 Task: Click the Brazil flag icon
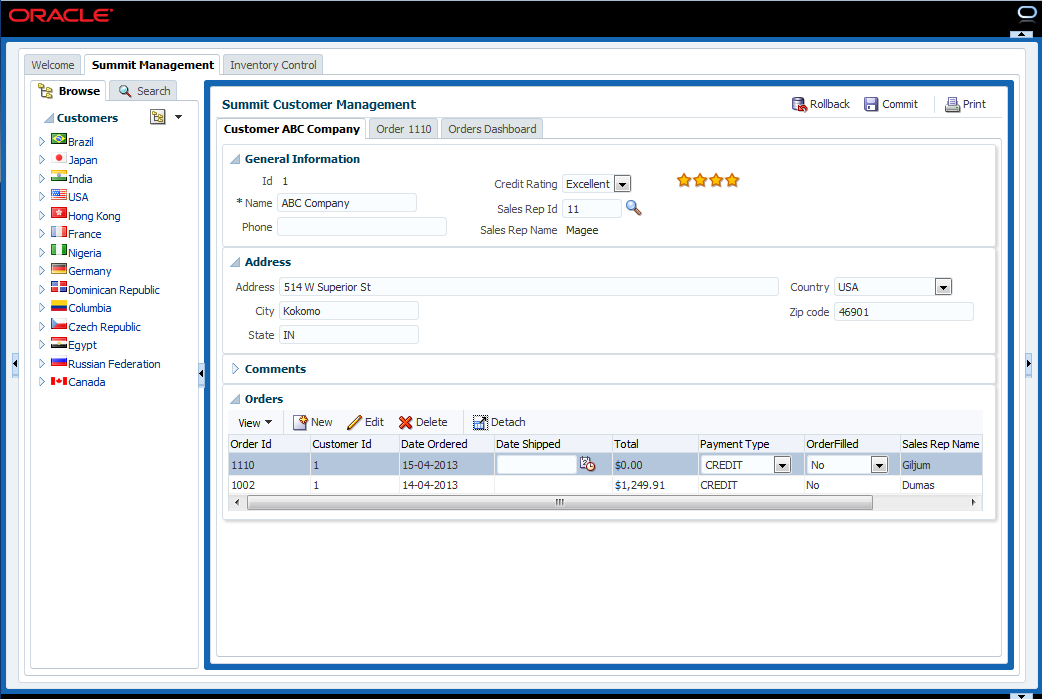(x=59, y=139)
